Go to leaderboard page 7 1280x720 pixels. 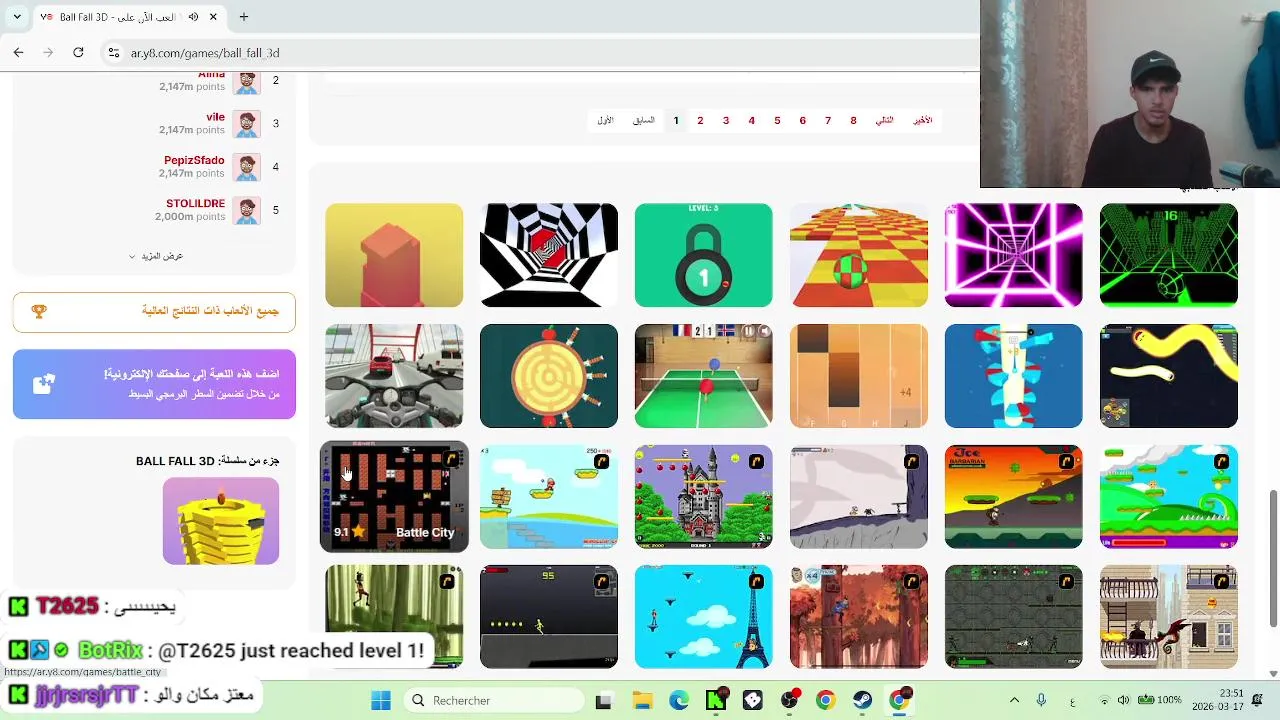[828, 120]
